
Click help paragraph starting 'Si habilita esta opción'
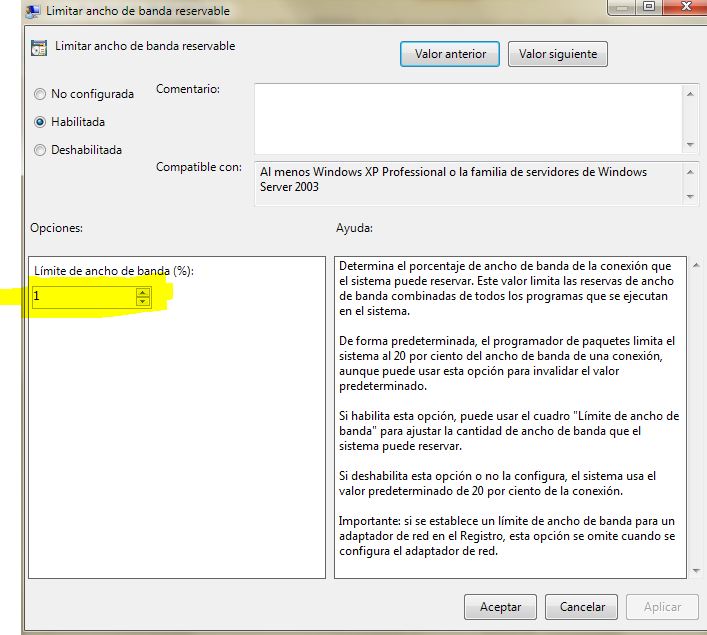[509, 431]
